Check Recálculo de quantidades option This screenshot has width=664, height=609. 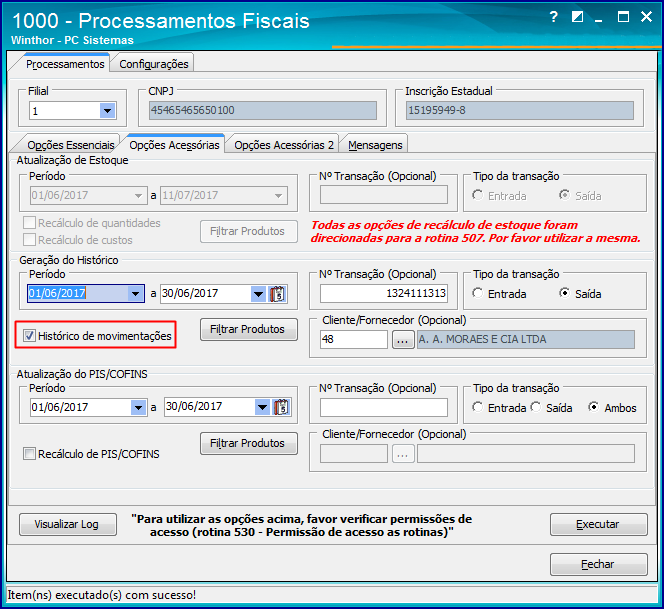[29, 223]
